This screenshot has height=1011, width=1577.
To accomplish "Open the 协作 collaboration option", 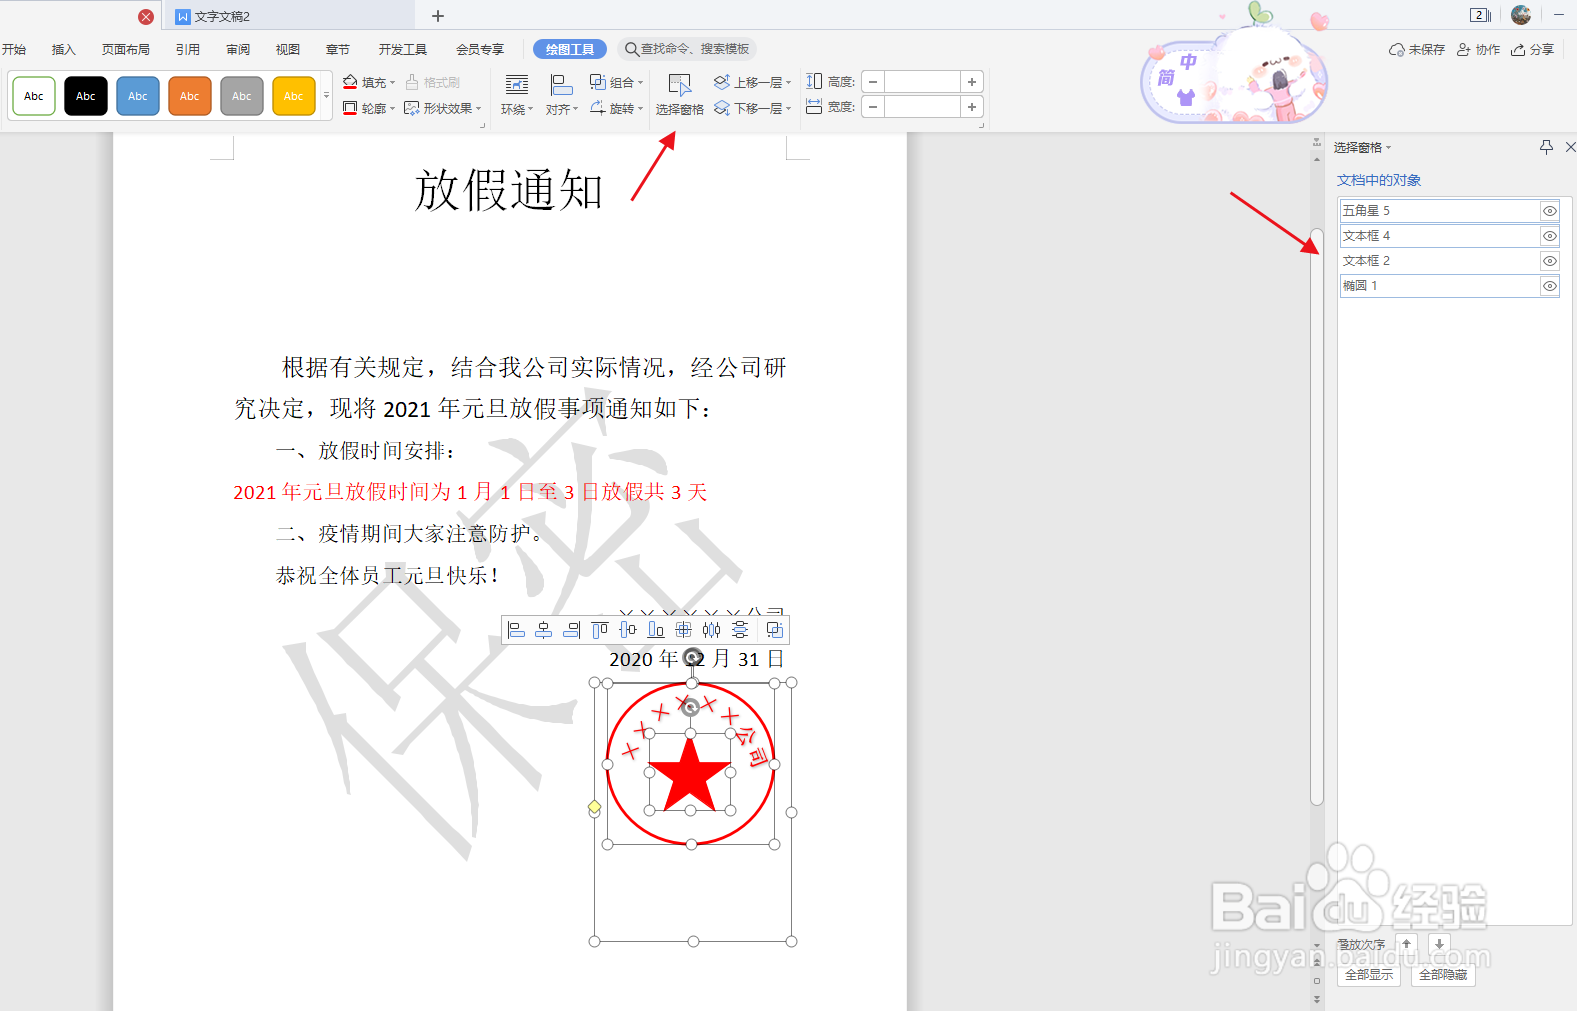I will [1479, 49].
